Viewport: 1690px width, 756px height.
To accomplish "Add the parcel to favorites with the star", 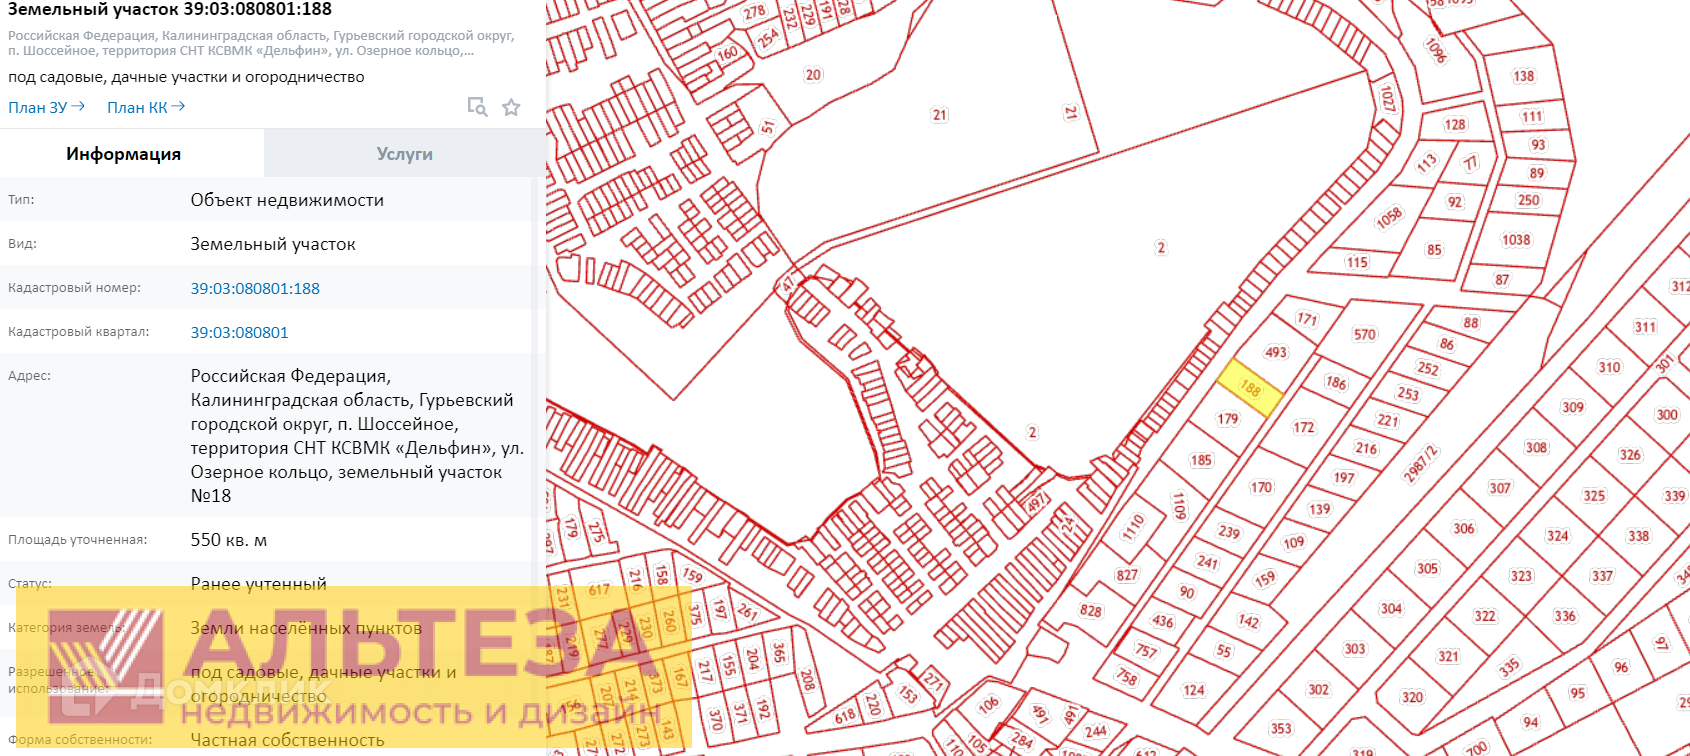I will (511, 107).
